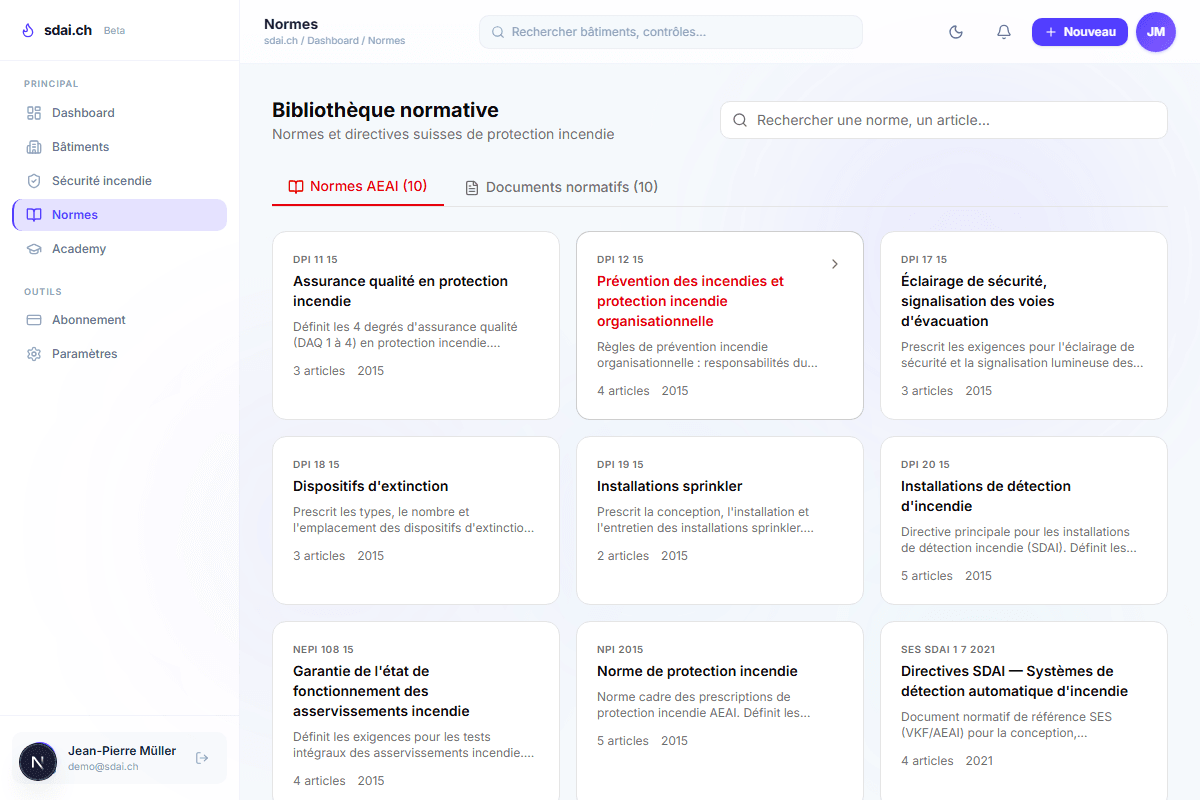
Task: Click the norm library search field
Action: point(943,119)
